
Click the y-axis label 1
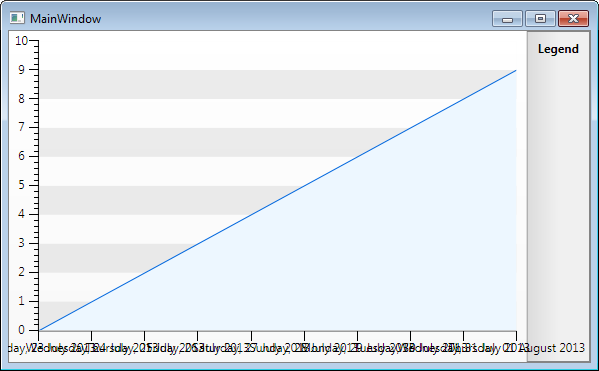21,301
